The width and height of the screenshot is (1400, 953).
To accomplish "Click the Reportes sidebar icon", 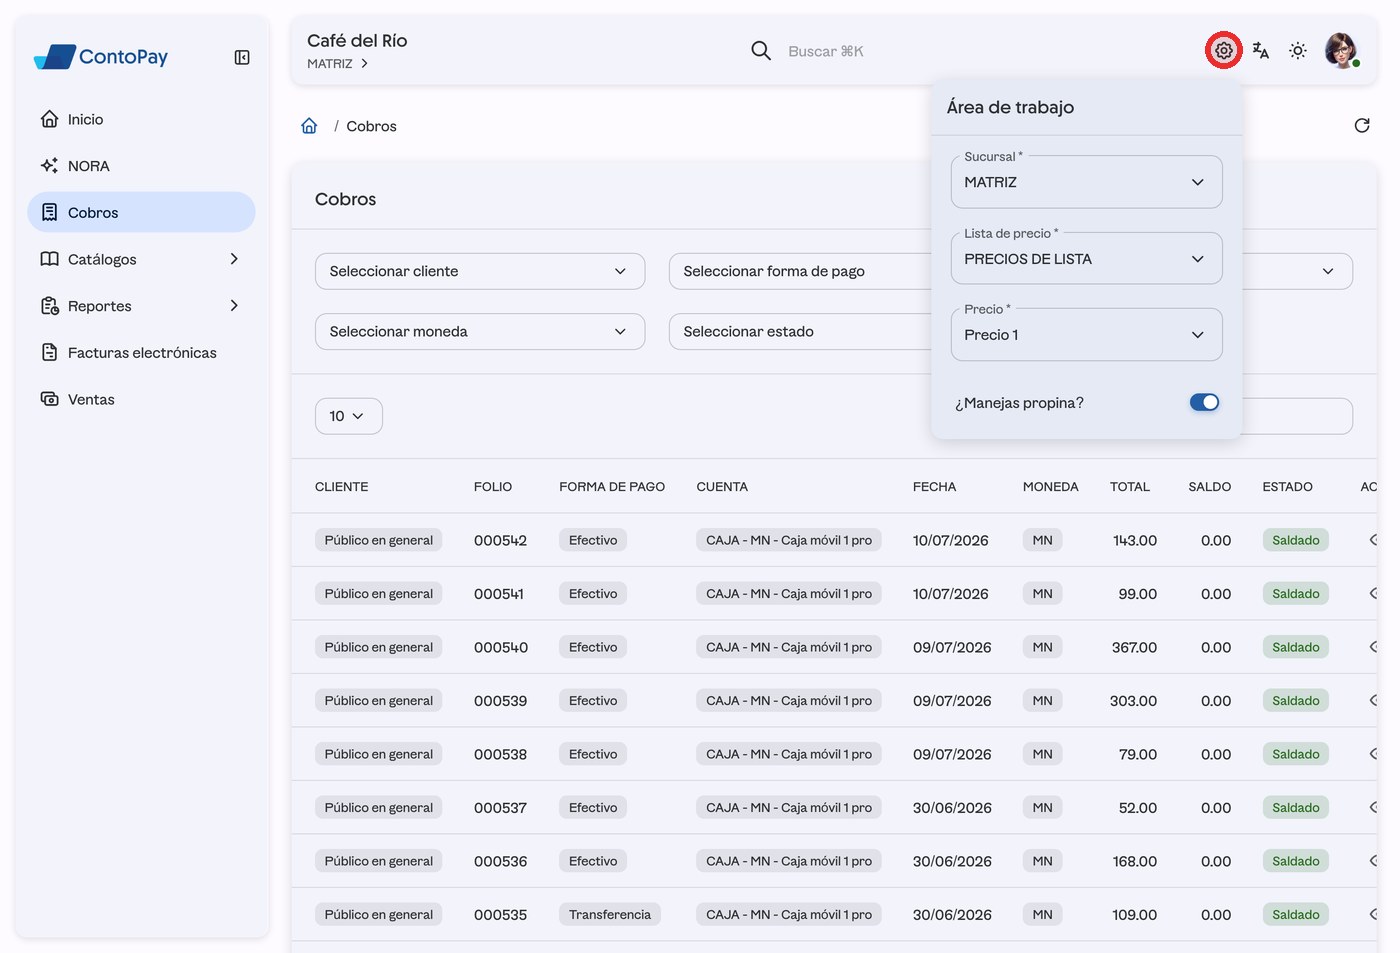I will [x=50, y=306].
